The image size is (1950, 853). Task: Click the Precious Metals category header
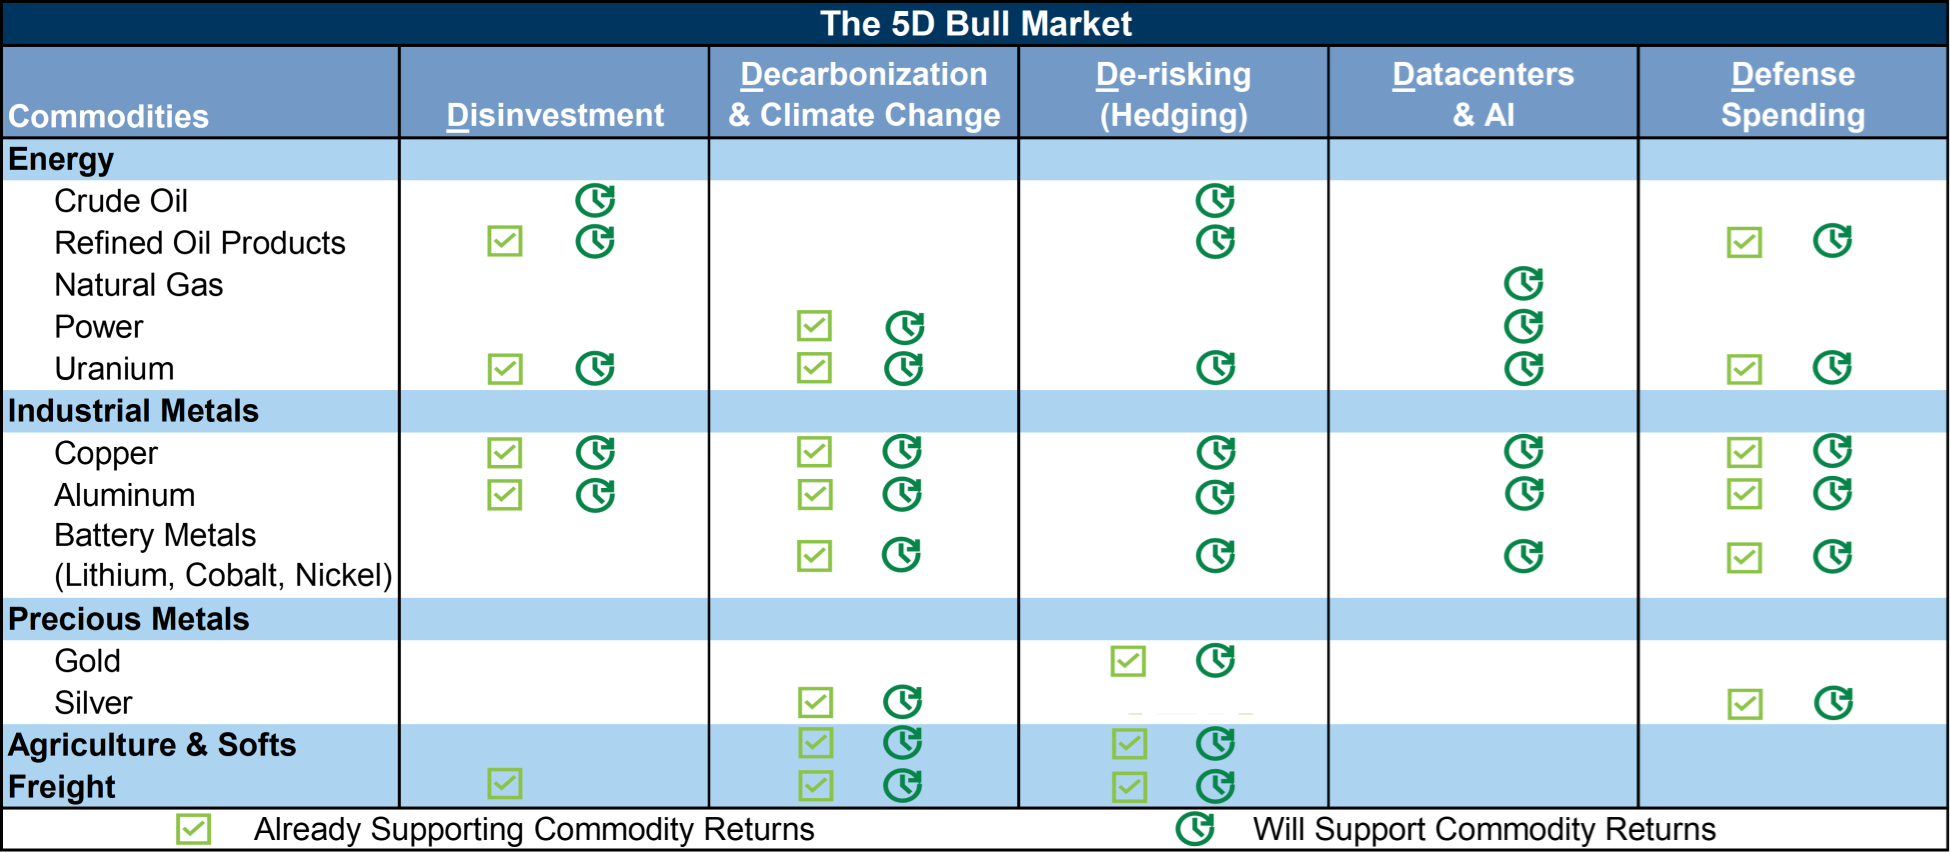[x=128, y=619]
